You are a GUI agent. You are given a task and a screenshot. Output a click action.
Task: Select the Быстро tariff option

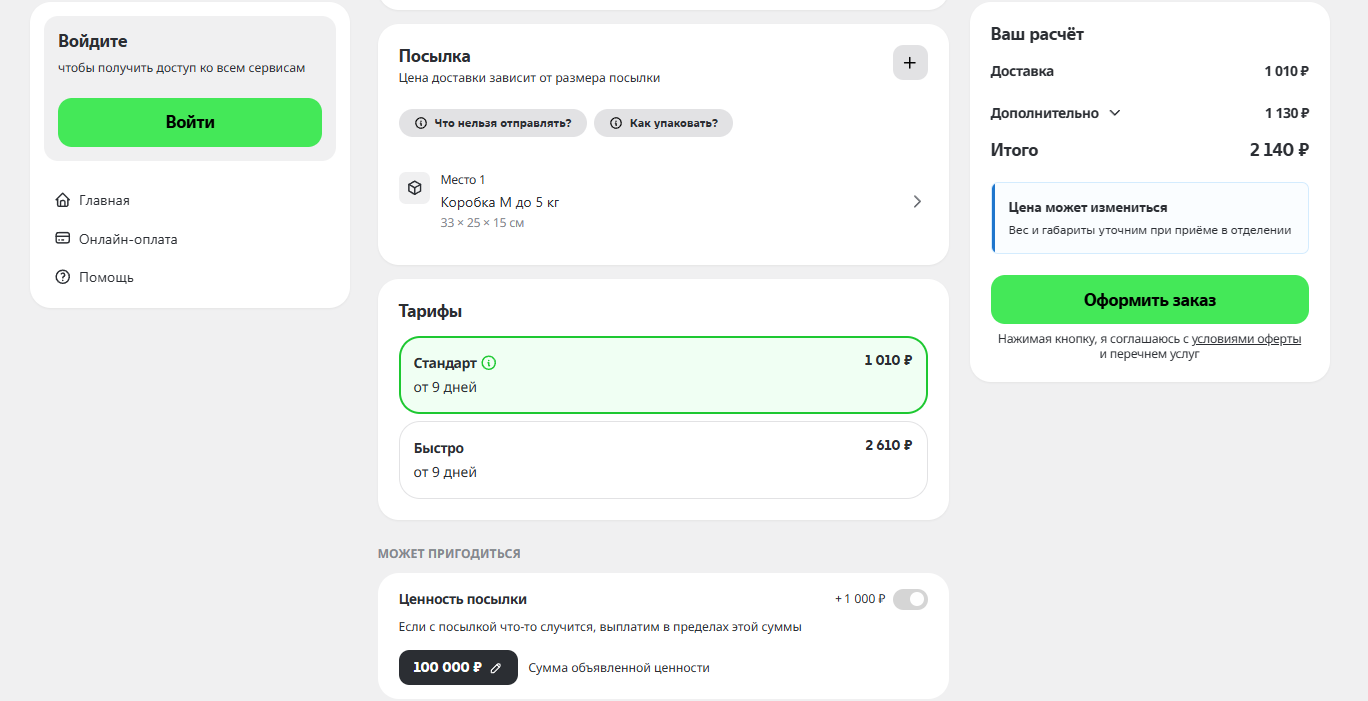tap(663, 460)
